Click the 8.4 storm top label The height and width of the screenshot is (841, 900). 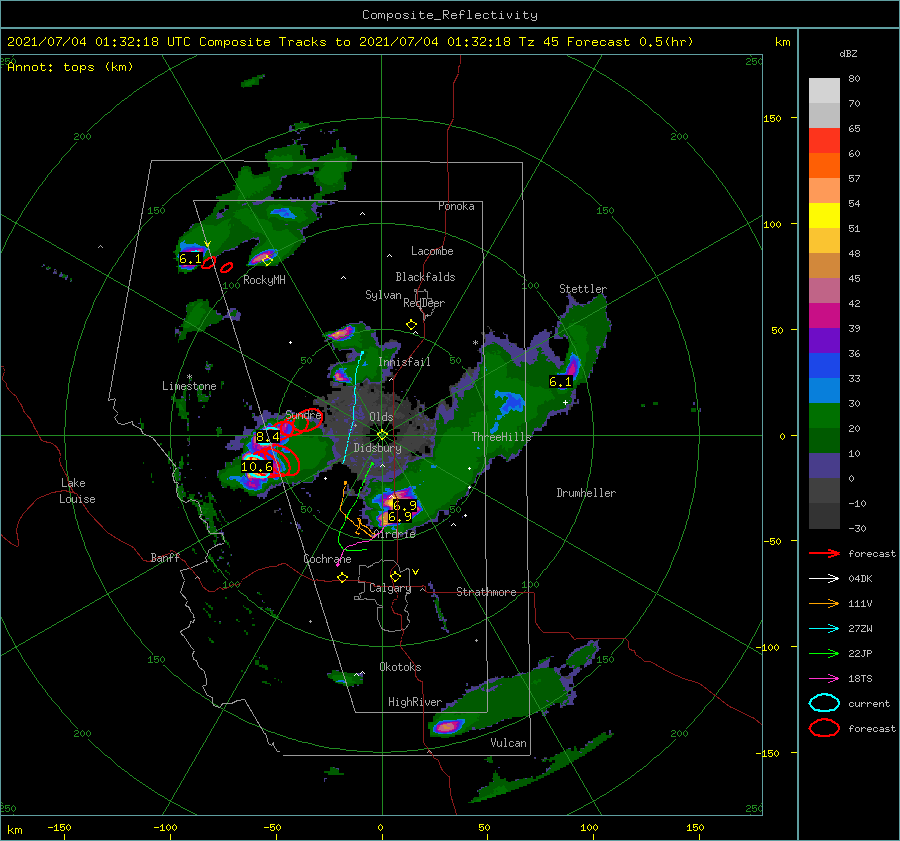click(267, 437)
